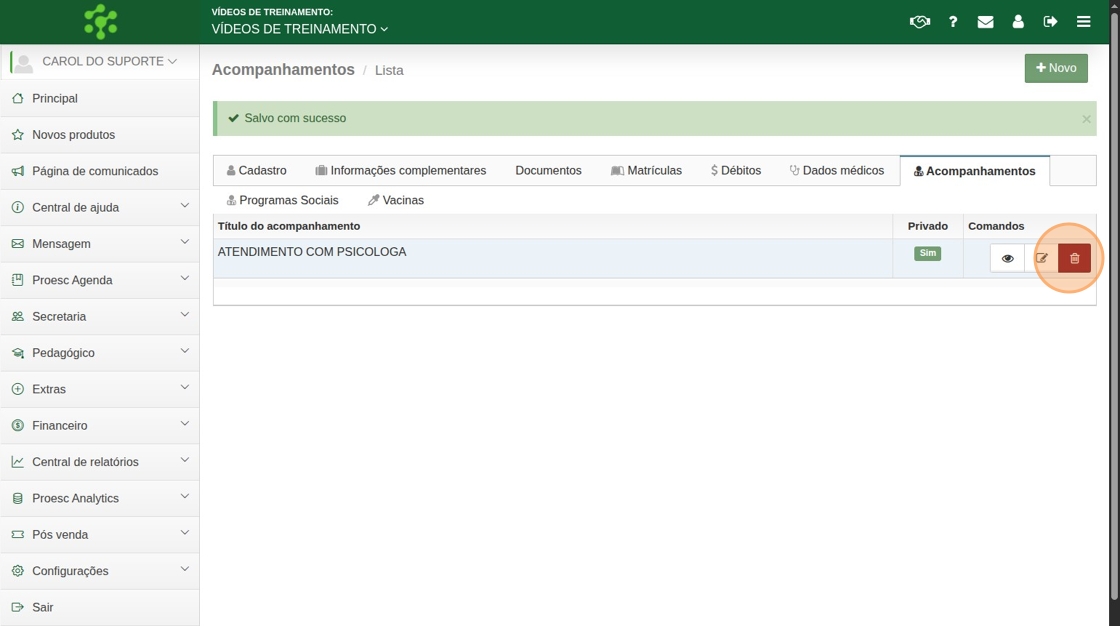Click the Central de ajuda info icon
The image size is (1120, 626).
click(18, 207)
